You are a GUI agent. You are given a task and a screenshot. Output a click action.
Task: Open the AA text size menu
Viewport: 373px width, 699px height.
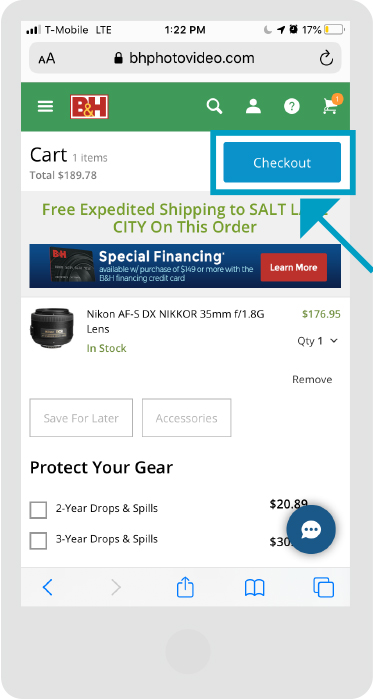pos(47,58)
